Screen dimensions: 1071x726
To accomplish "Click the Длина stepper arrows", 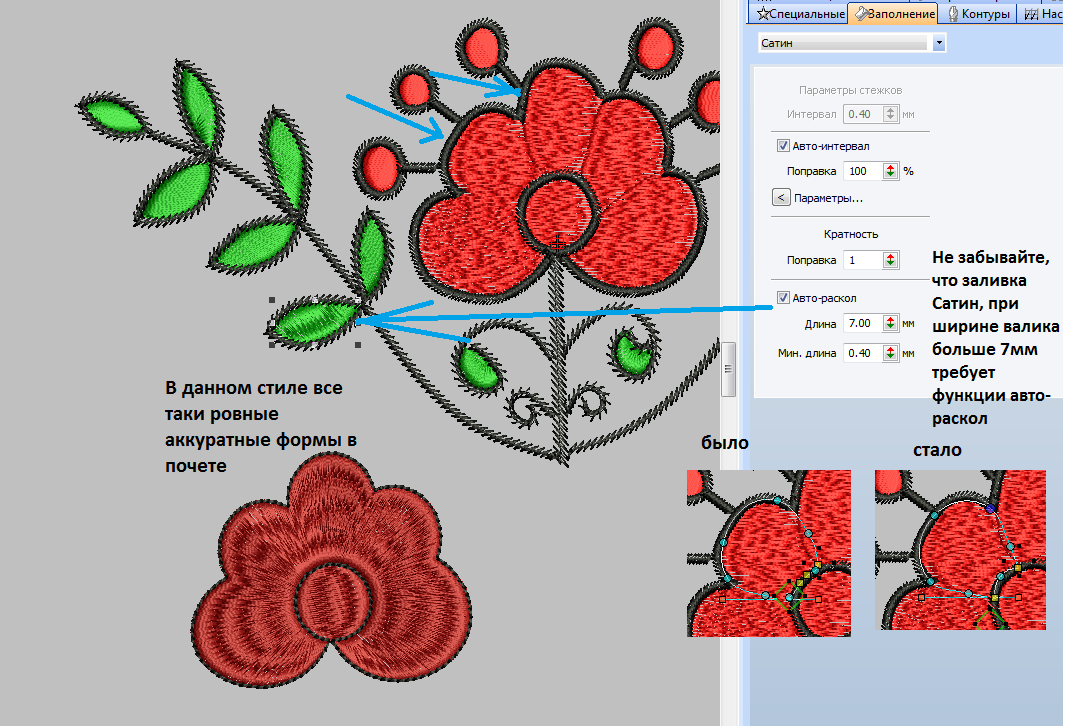I will click(x=890, y=324).
